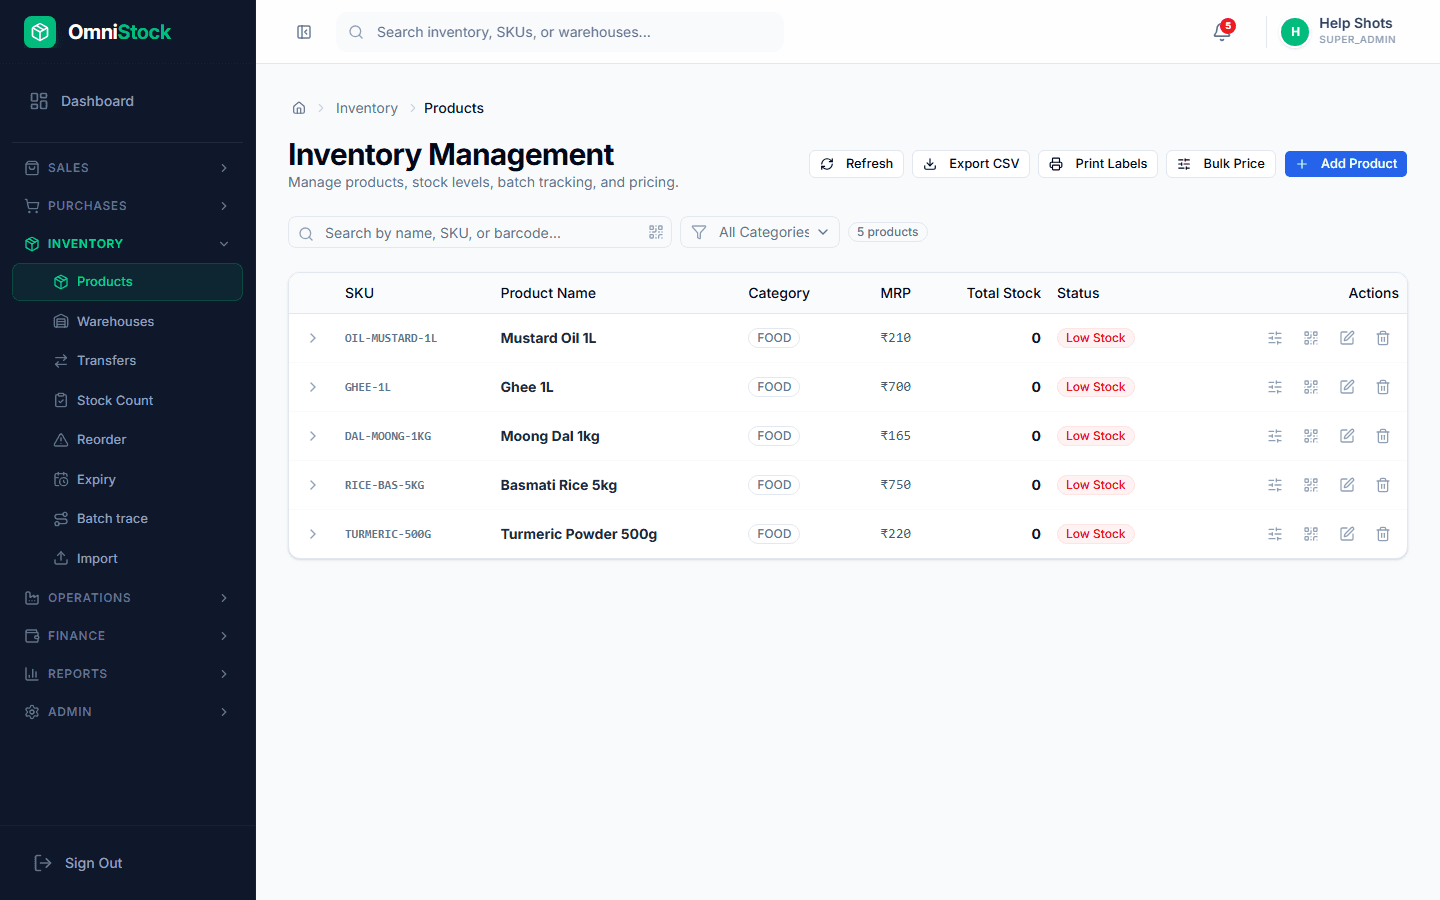1440x900 pixels.
Task: Open Stock Count in the sidebar
Action: coord(127,400)
